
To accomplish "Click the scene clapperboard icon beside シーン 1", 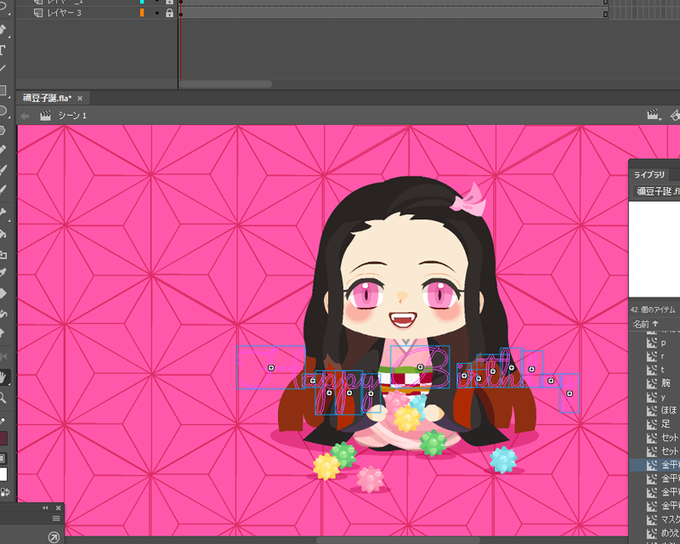I will coord(46,116).
